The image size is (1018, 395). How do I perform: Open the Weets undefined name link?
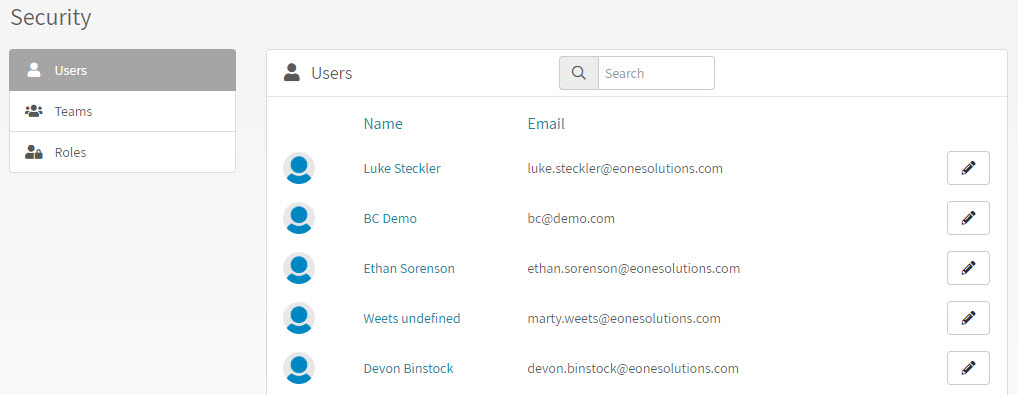point(412,318)
